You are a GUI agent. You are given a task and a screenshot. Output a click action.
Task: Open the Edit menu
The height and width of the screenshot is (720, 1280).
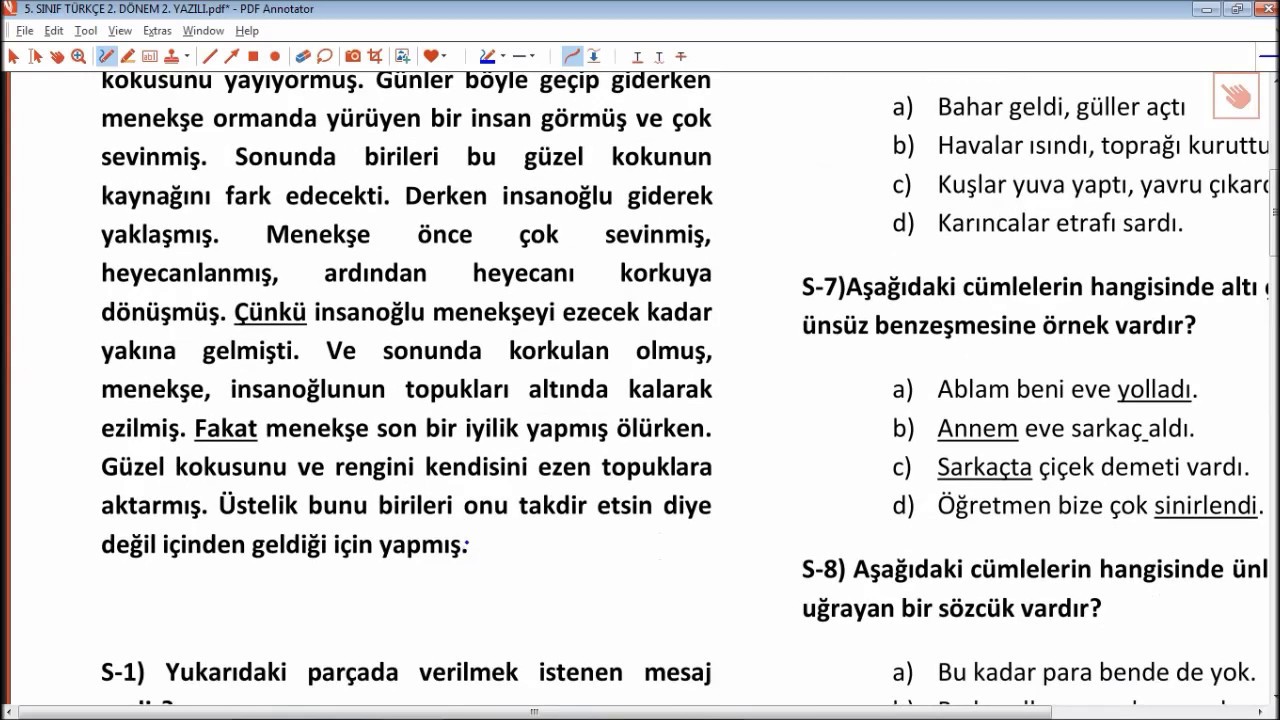coord(54,31)
